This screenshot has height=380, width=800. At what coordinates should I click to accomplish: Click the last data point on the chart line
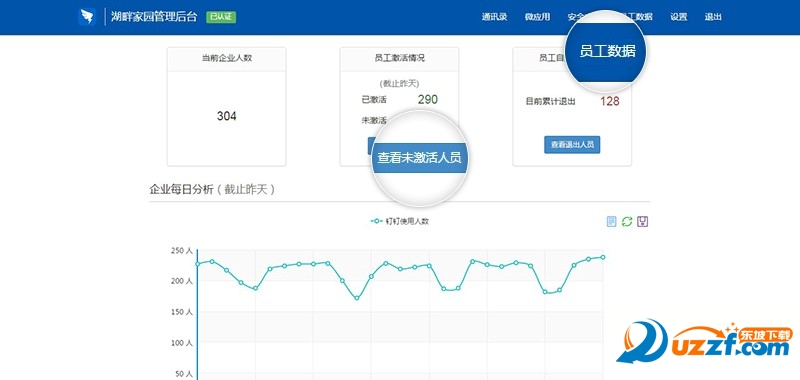pos(603,257)
